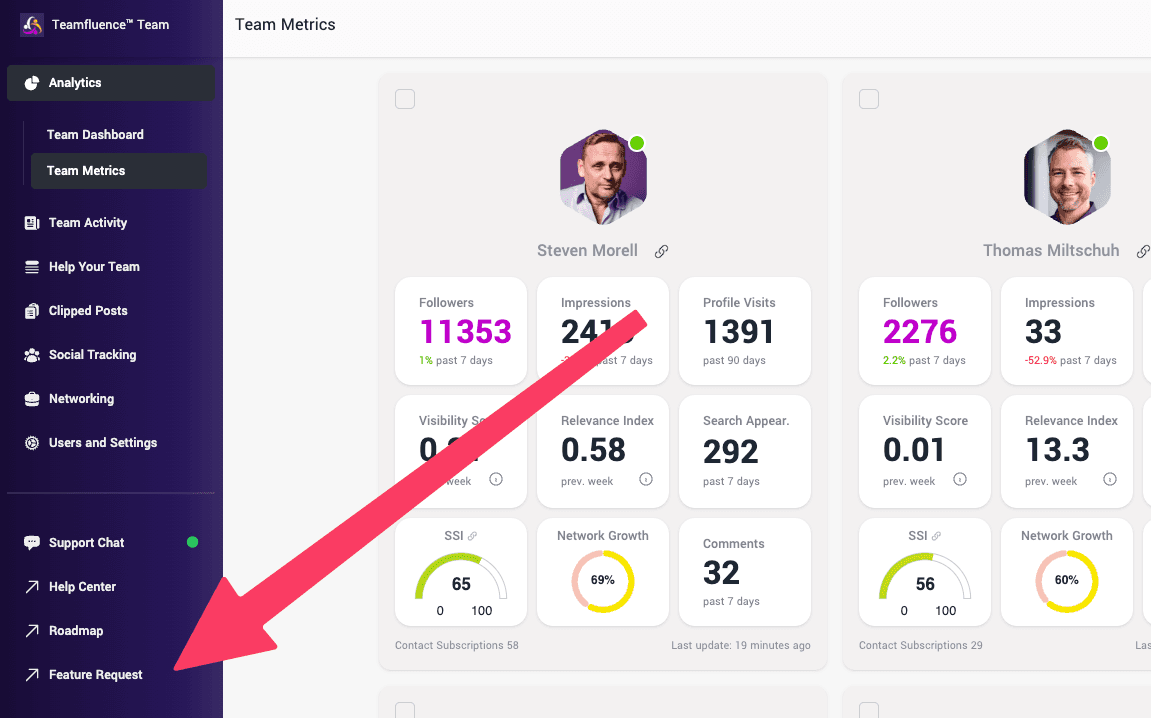1151x718 pixels.
Task: Click the Feature Request arrow icon
Action: click(x=32, y=675)
